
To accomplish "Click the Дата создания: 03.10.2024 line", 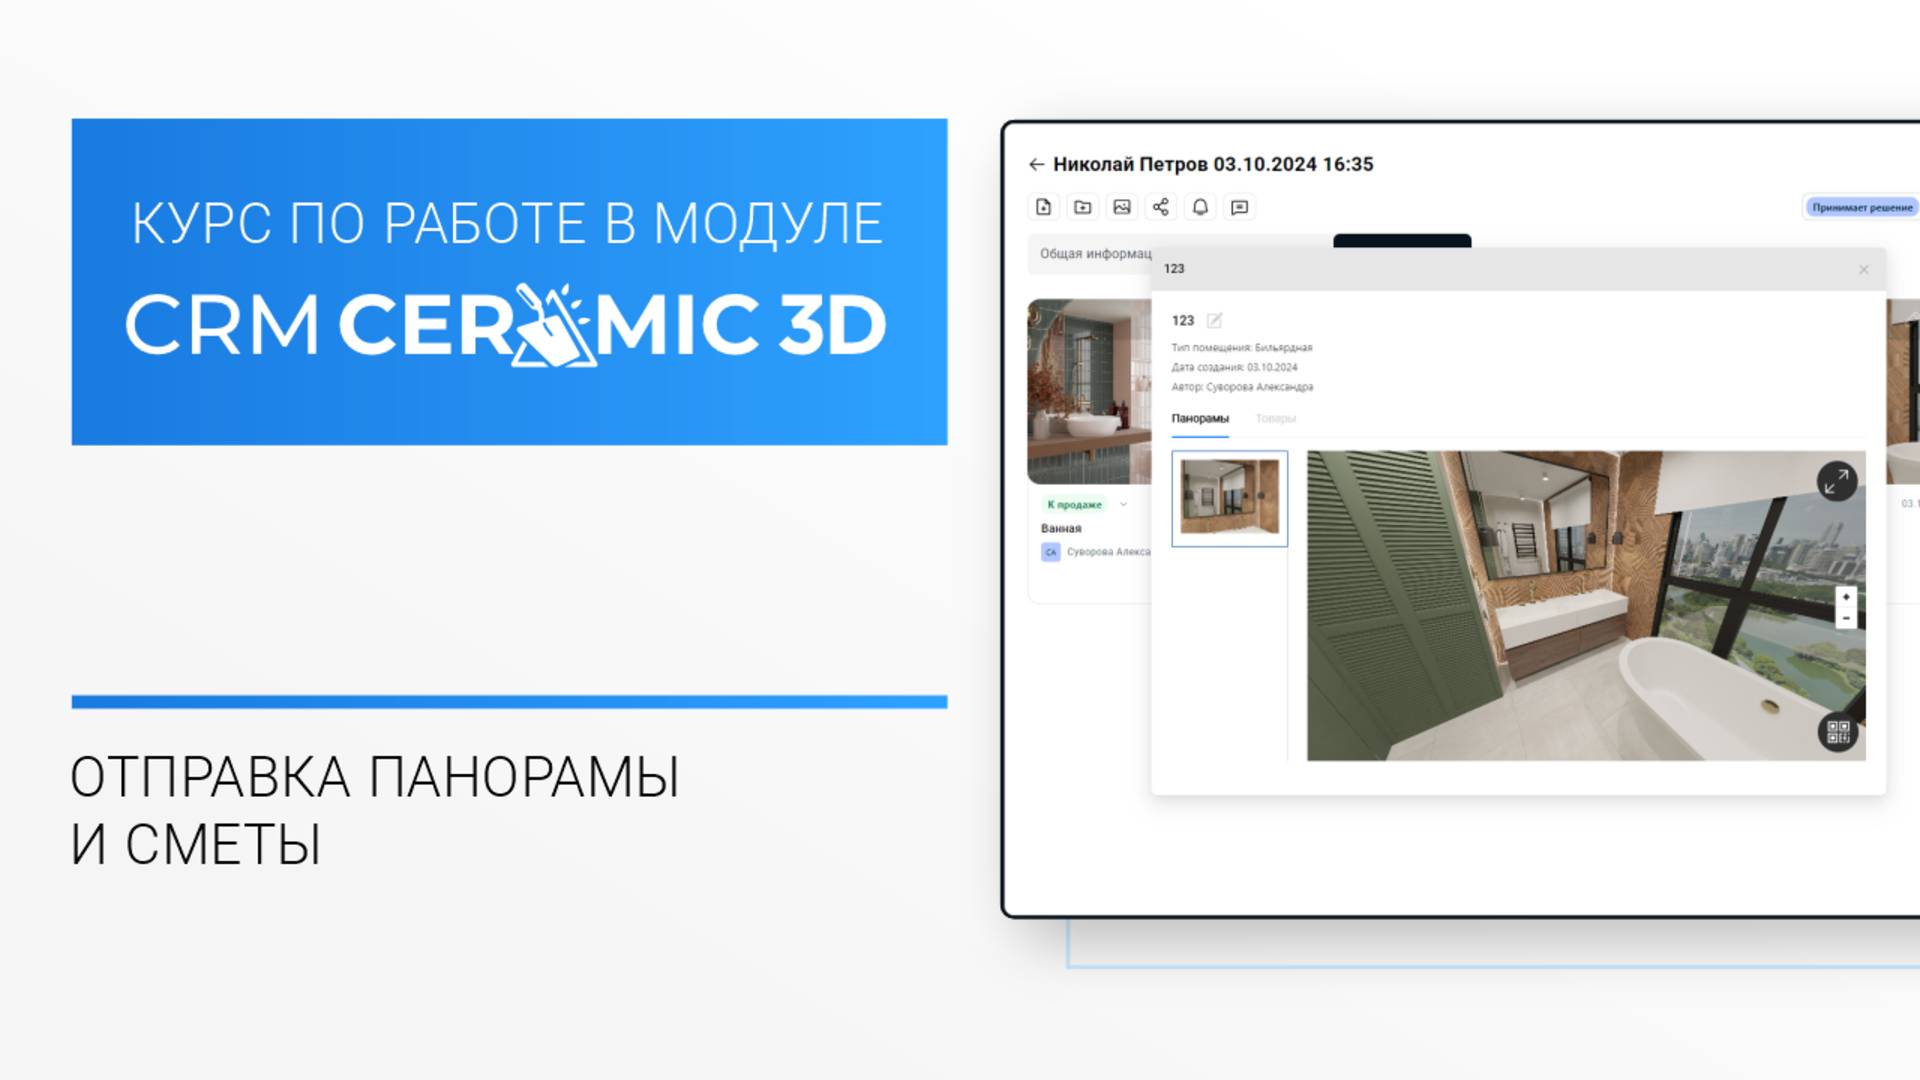I will point(1234,367).
